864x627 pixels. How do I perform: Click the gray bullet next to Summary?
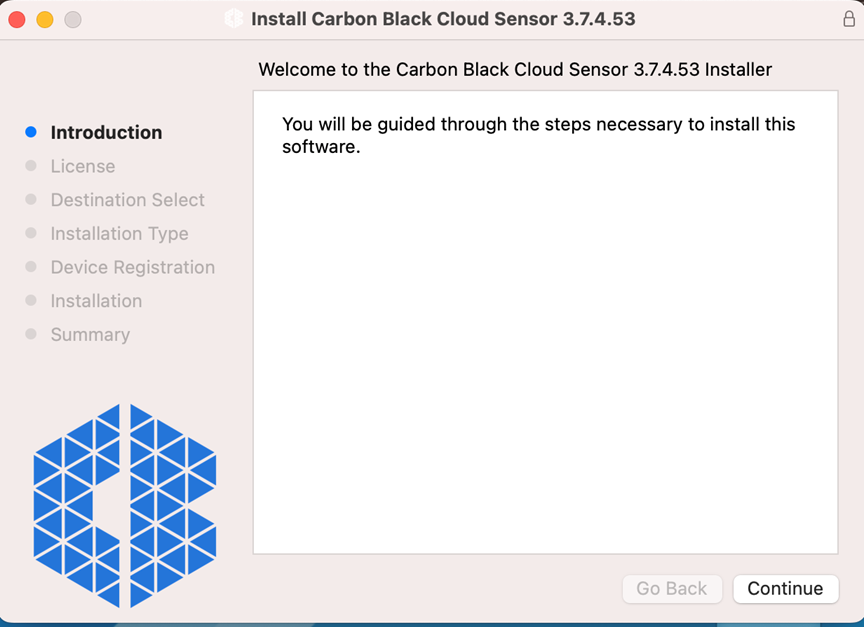pyautogui.click(x=31, y=334)
